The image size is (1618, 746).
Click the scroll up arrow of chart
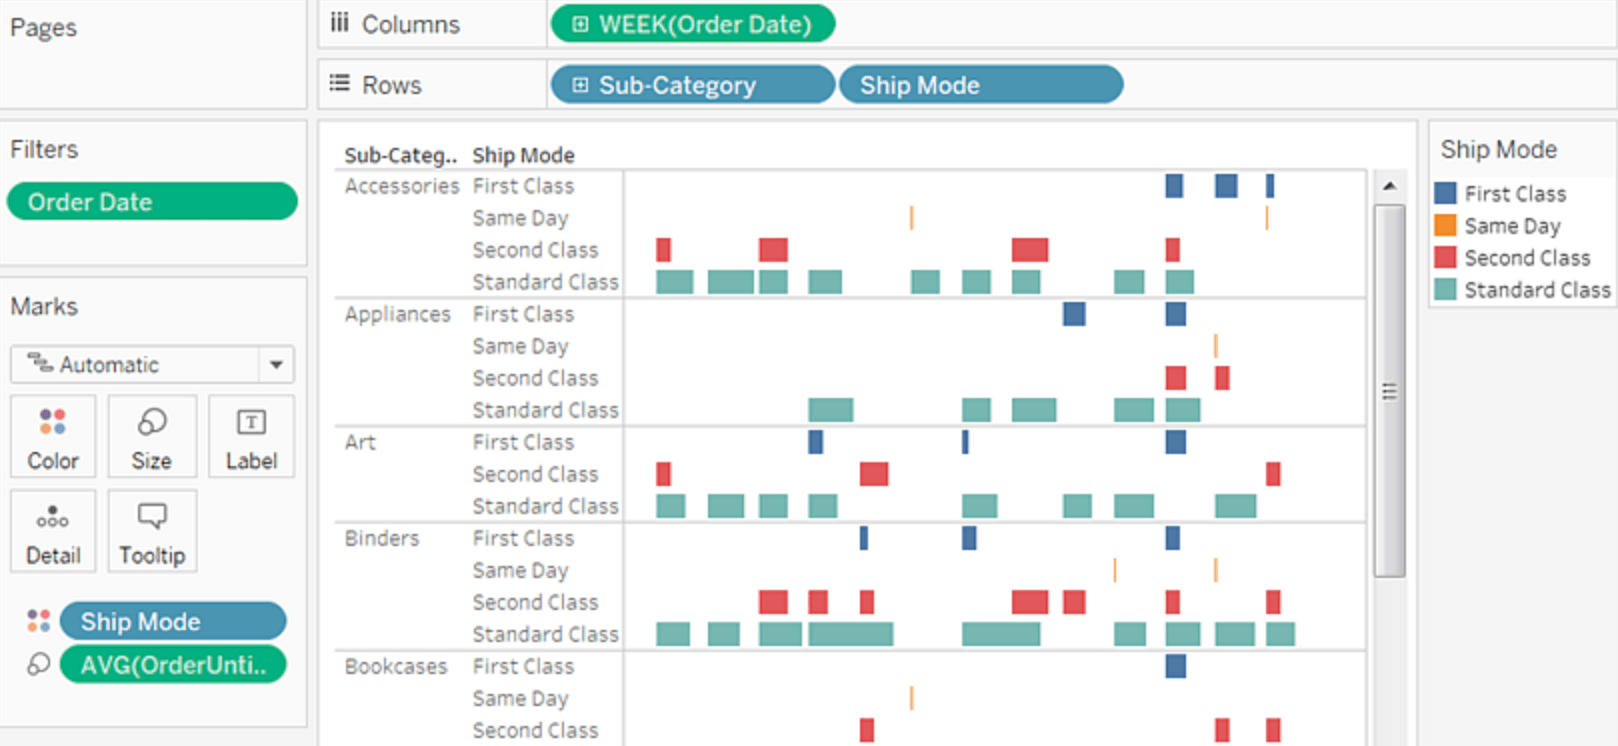click(x=1389, y=186)
